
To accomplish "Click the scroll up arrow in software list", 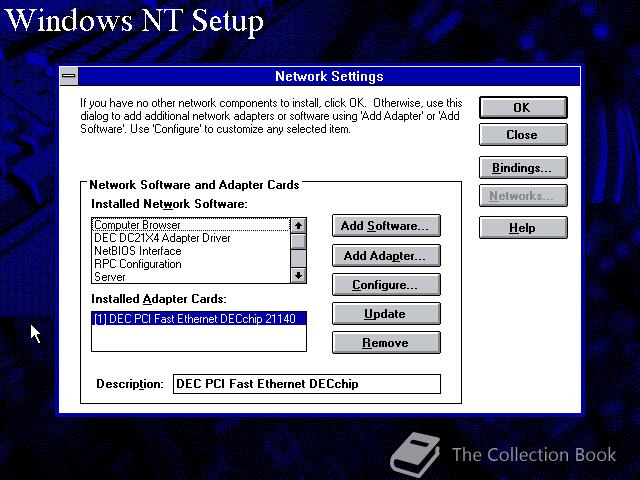I will pyautogui.click(x=298, y=225).
